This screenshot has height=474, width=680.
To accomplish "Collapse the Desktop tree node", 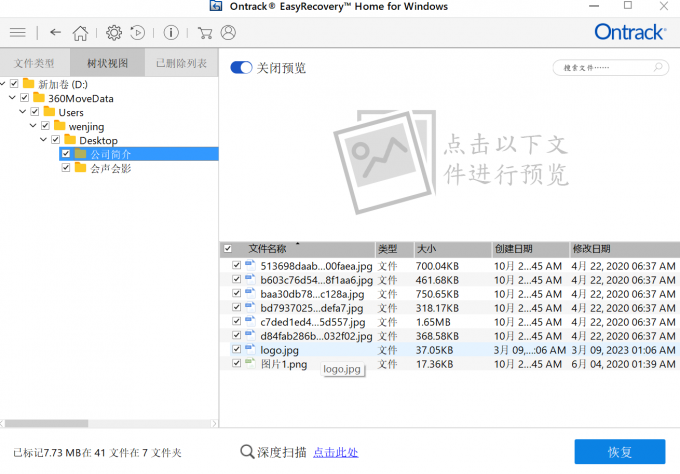I will (43, 140).
